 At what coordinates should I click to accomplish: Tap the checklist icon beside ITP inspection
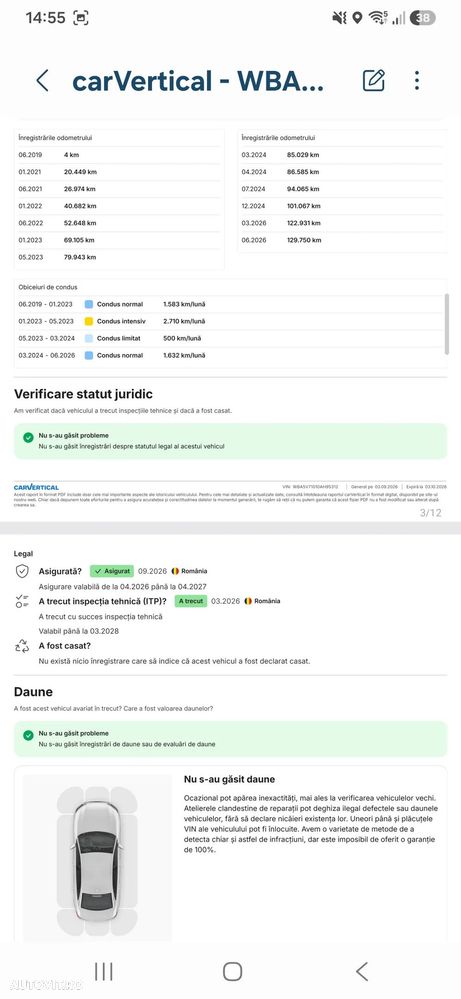[x=22, y=601]
